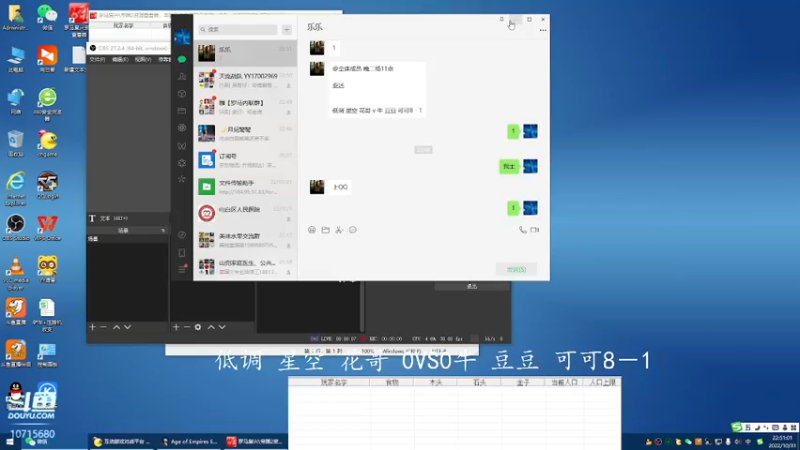Image resolution: width=800 pixels, height=450 pixels.
Task: Move source down in OBS sources panel
Action: click(x=222, y=327)
